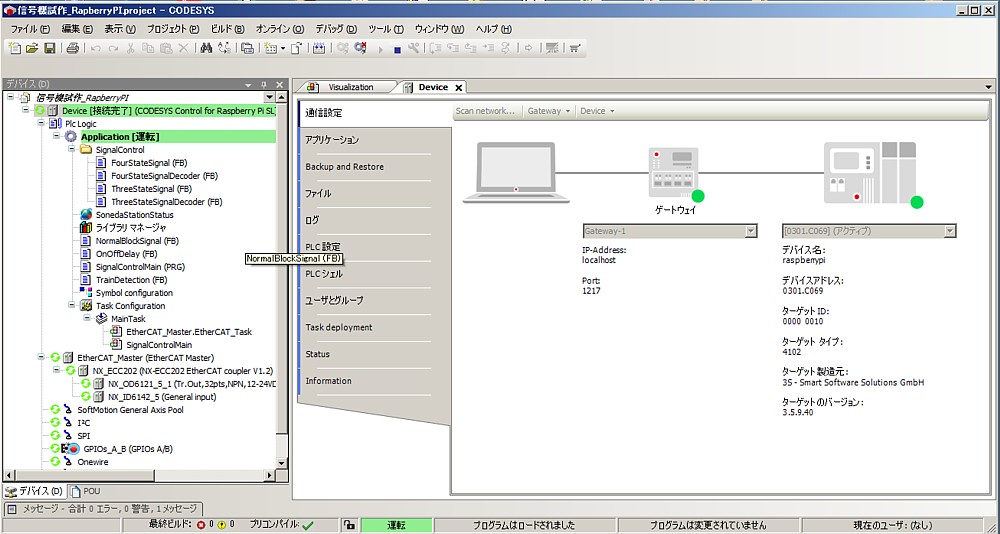Collapse the Plc Logic tree node
The height and width of the screenshot is (534, 1000).
41,123
